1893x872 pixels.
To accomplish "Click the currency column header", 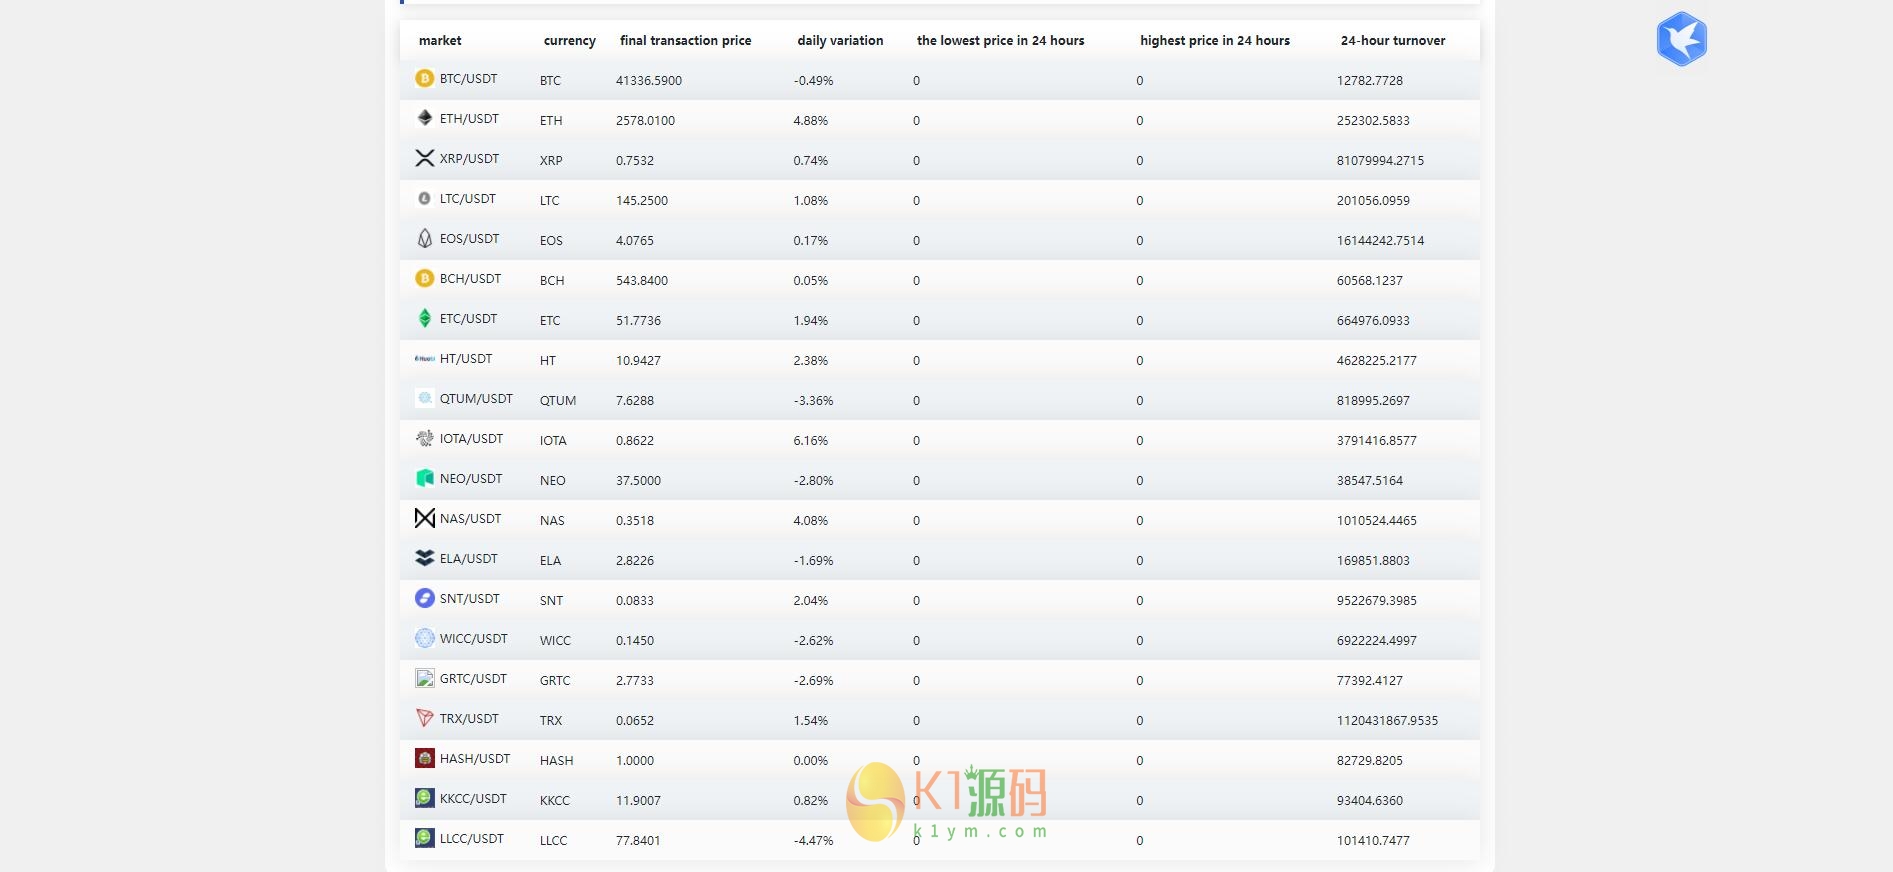I will (x=570, y=41).
